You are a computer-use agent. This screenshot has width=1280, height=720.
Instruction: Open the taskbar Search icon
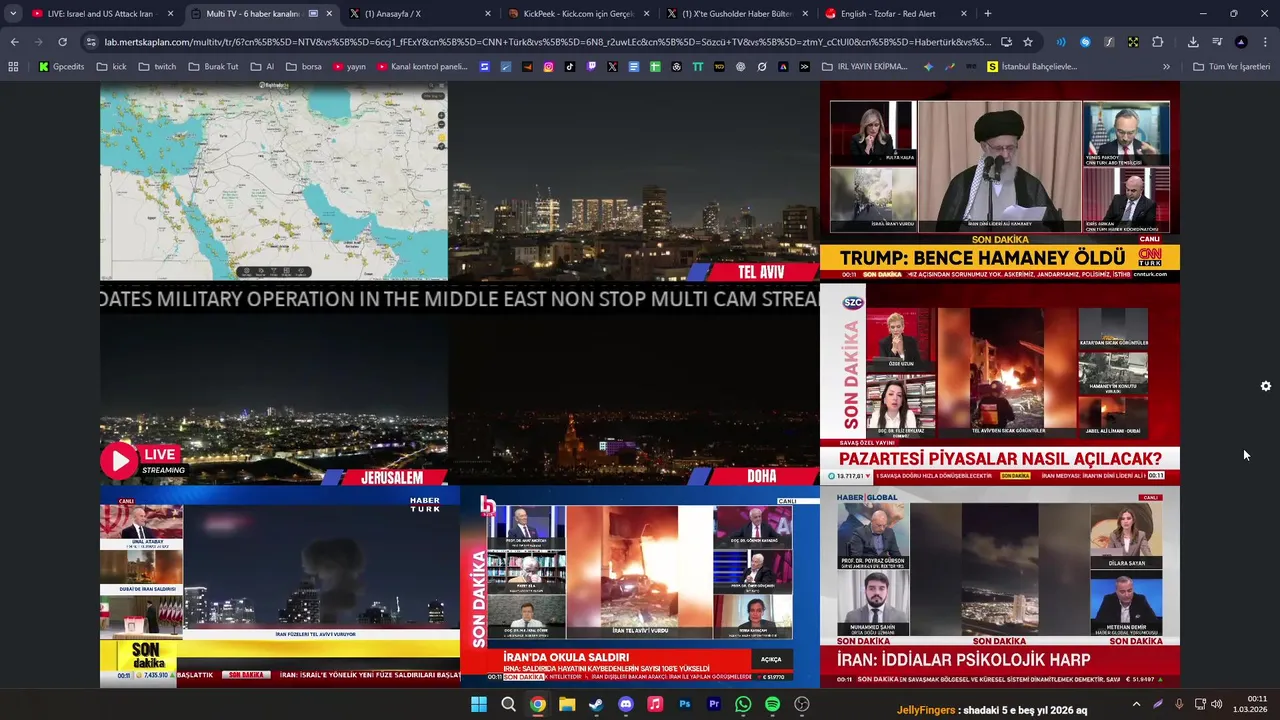tap(508, 704)
